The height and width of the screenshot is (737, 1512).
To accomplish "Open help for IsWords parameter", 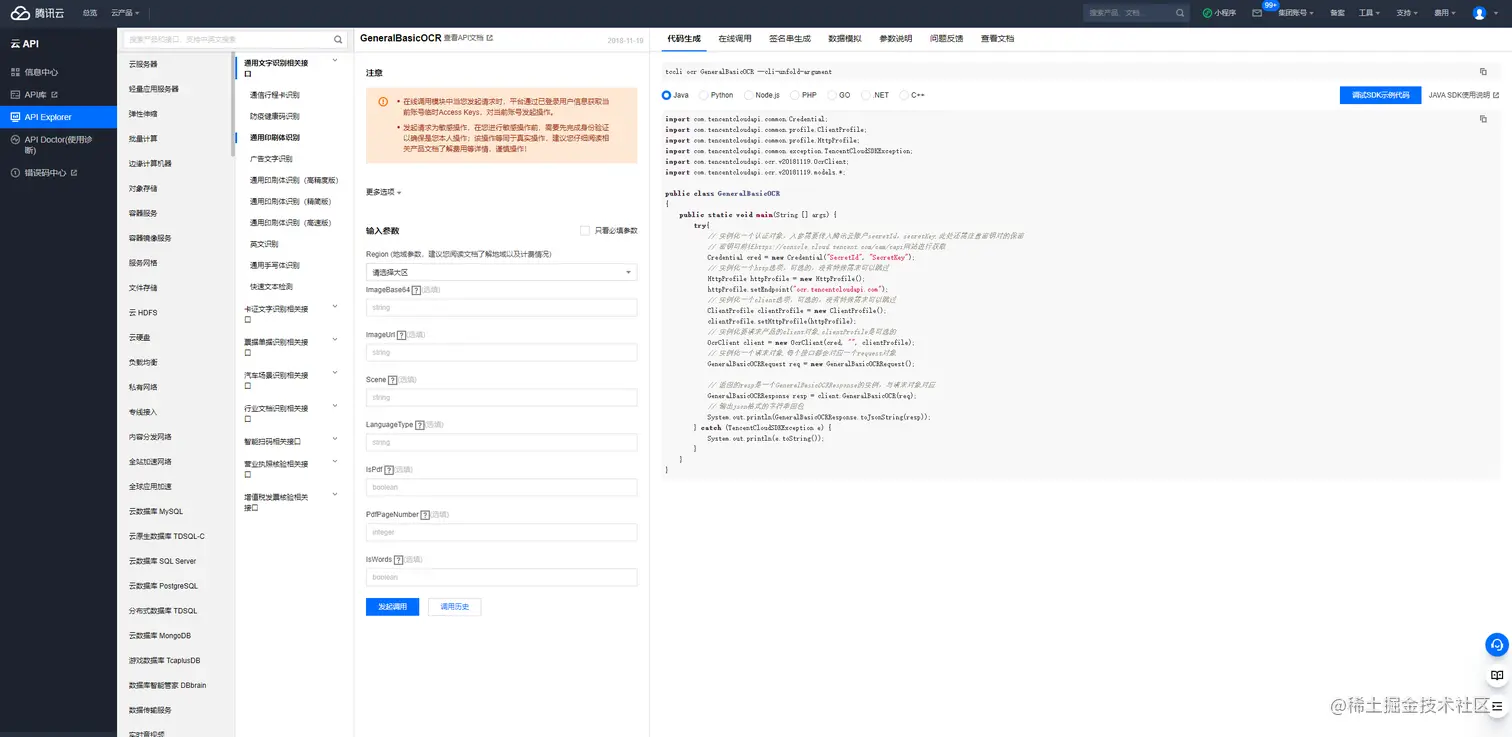I will pos(398,559).
